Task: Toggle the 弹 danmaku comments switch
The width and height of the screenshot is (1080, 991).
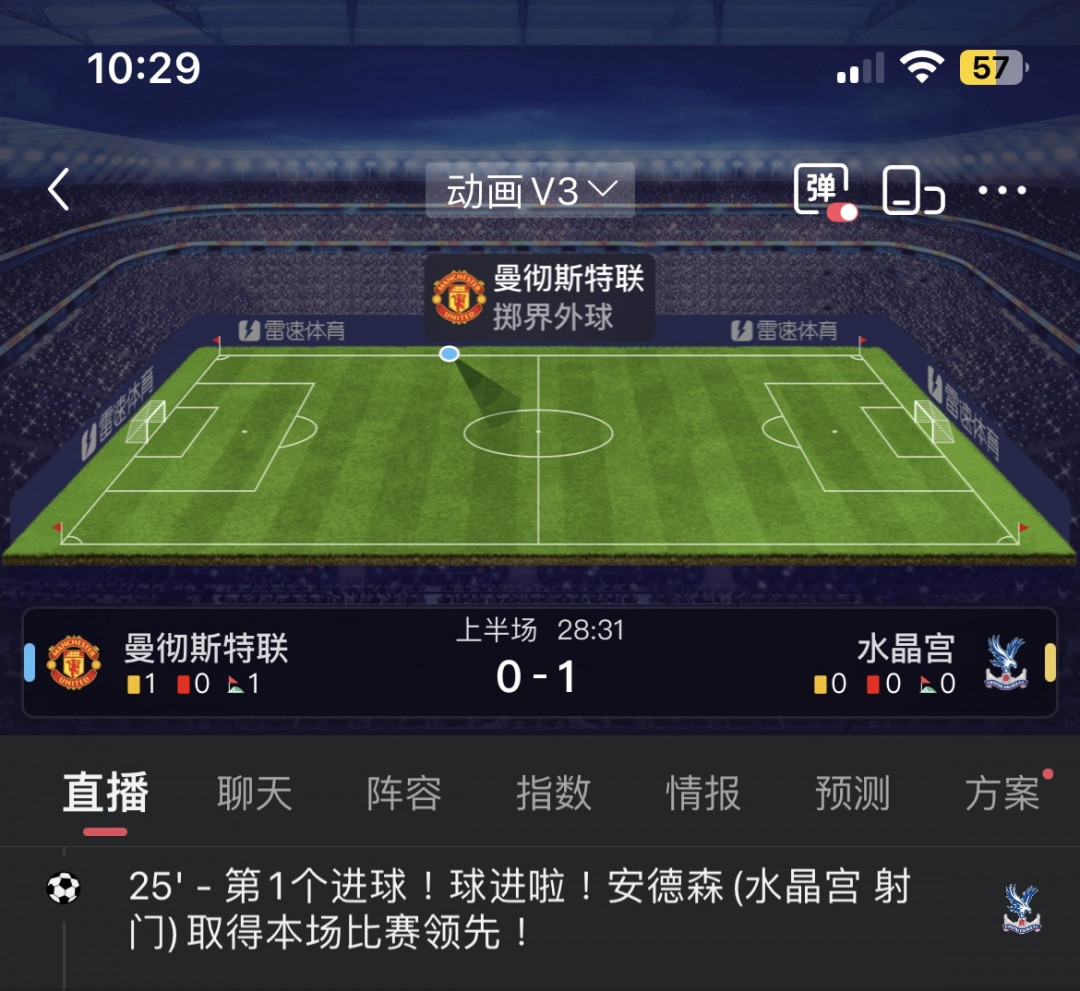Action: [825, 191]
